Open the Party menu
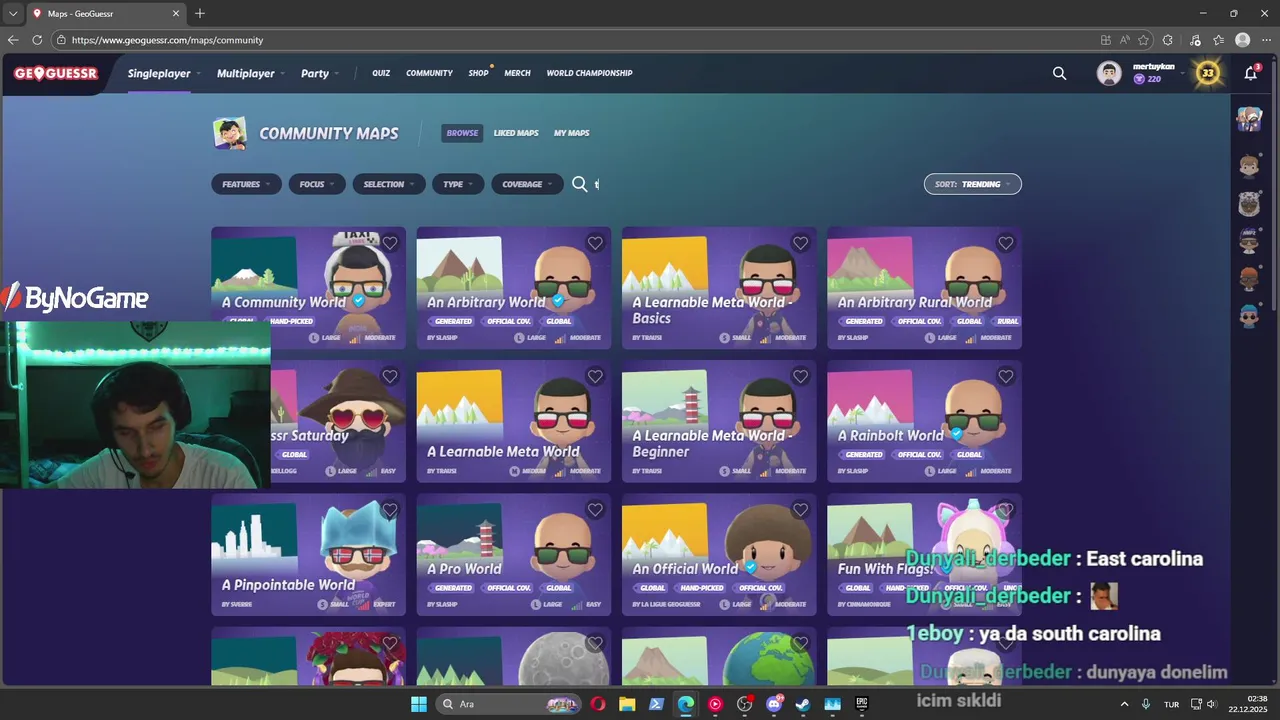This screenshot has height=720, width=1280. pyautogui.click(x=320, y=73)
